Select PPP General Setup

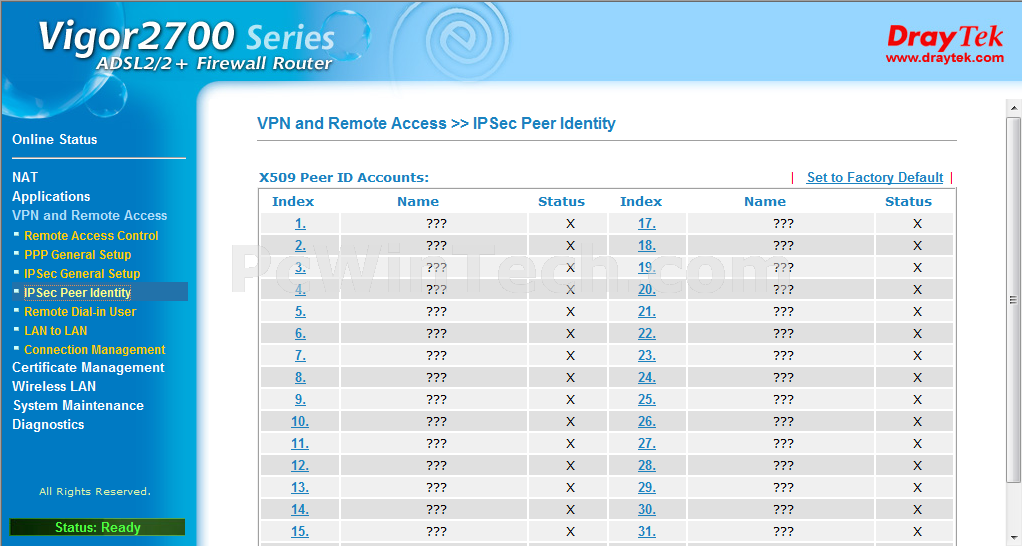pyautogui.click(x=78, y=255)
